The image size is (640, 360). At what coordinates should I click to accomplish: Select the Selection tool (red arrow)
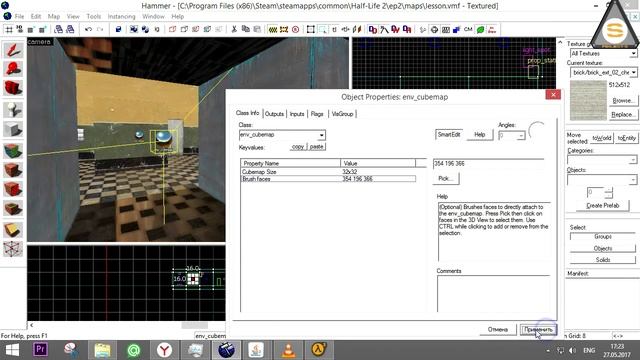13,50
